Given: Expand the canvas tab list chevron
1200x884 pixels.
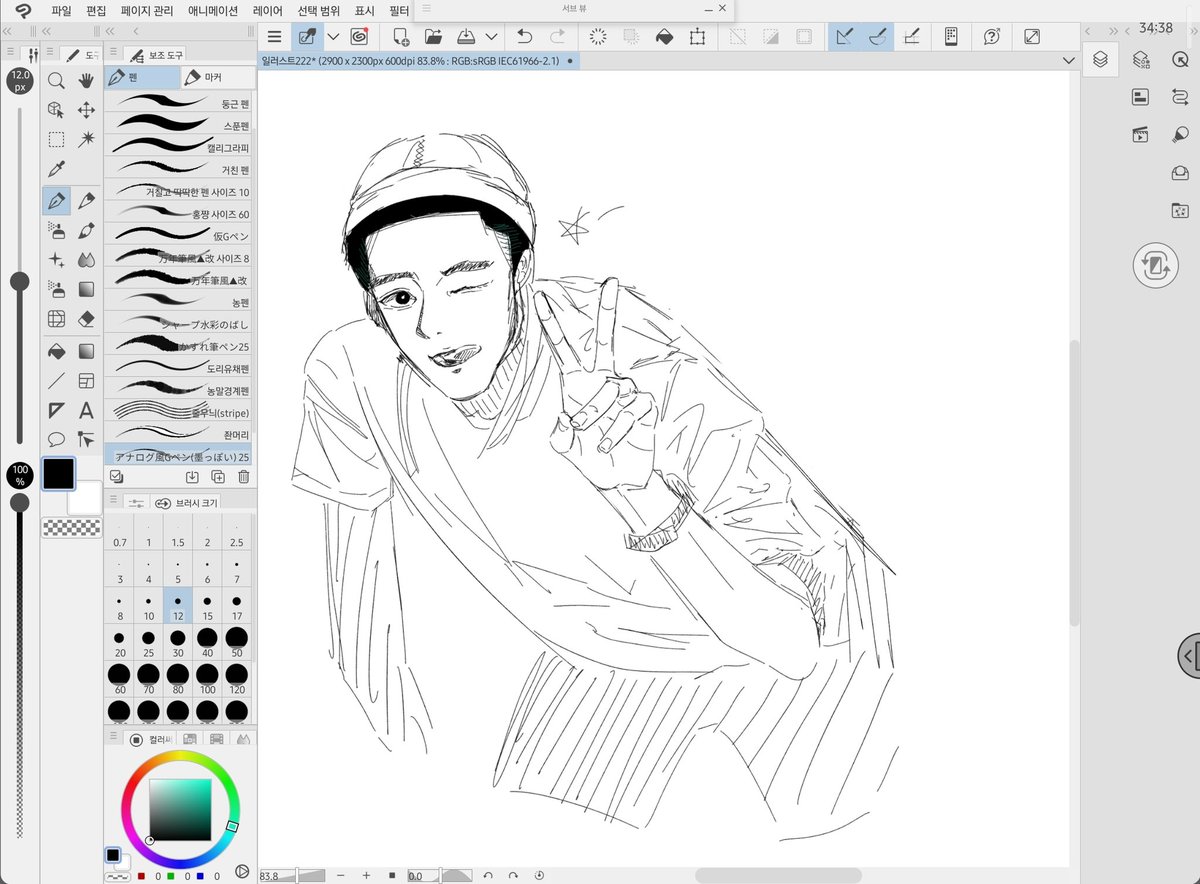Looking at the screenshot, I should [1069, 61].
